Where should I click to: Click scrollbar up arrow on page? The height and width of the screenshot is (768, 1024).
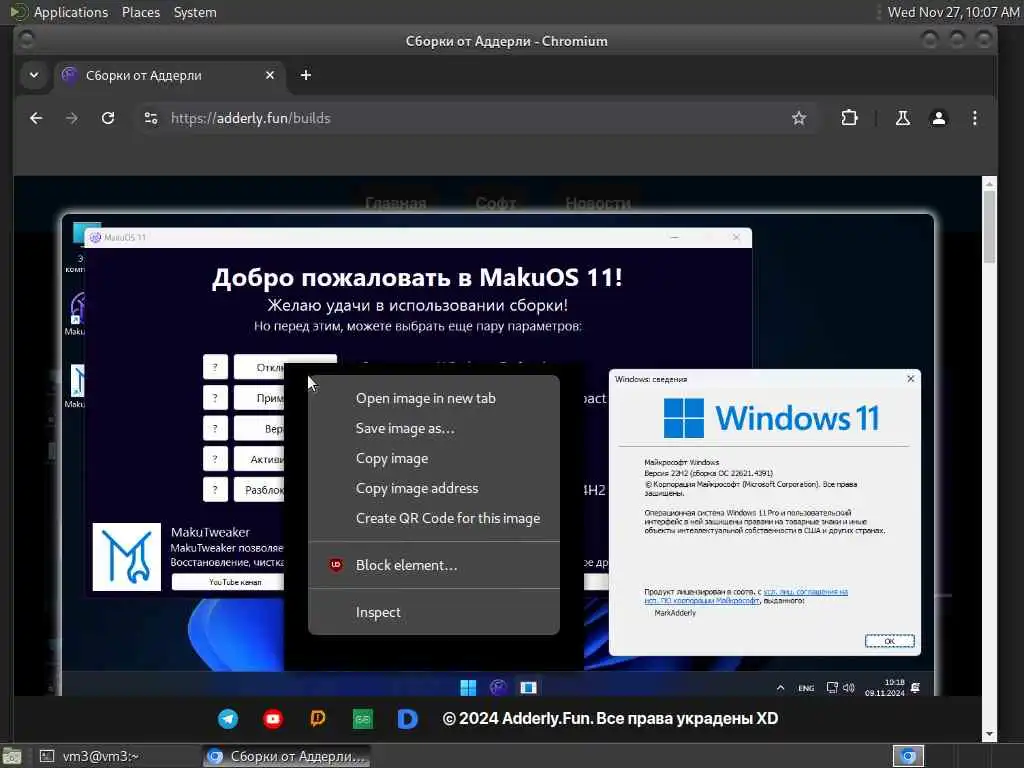[989, 184]
